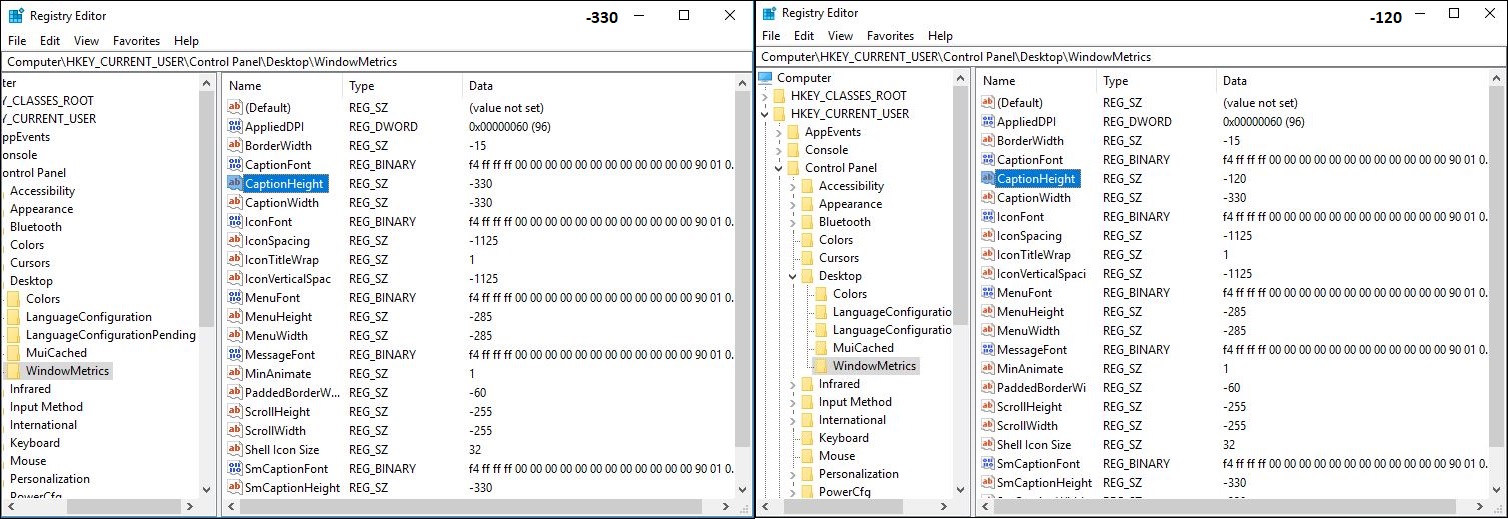The image size is (1508, 519).
Task: Collapse Desktop node in right window tree
Action: (793, 275)
